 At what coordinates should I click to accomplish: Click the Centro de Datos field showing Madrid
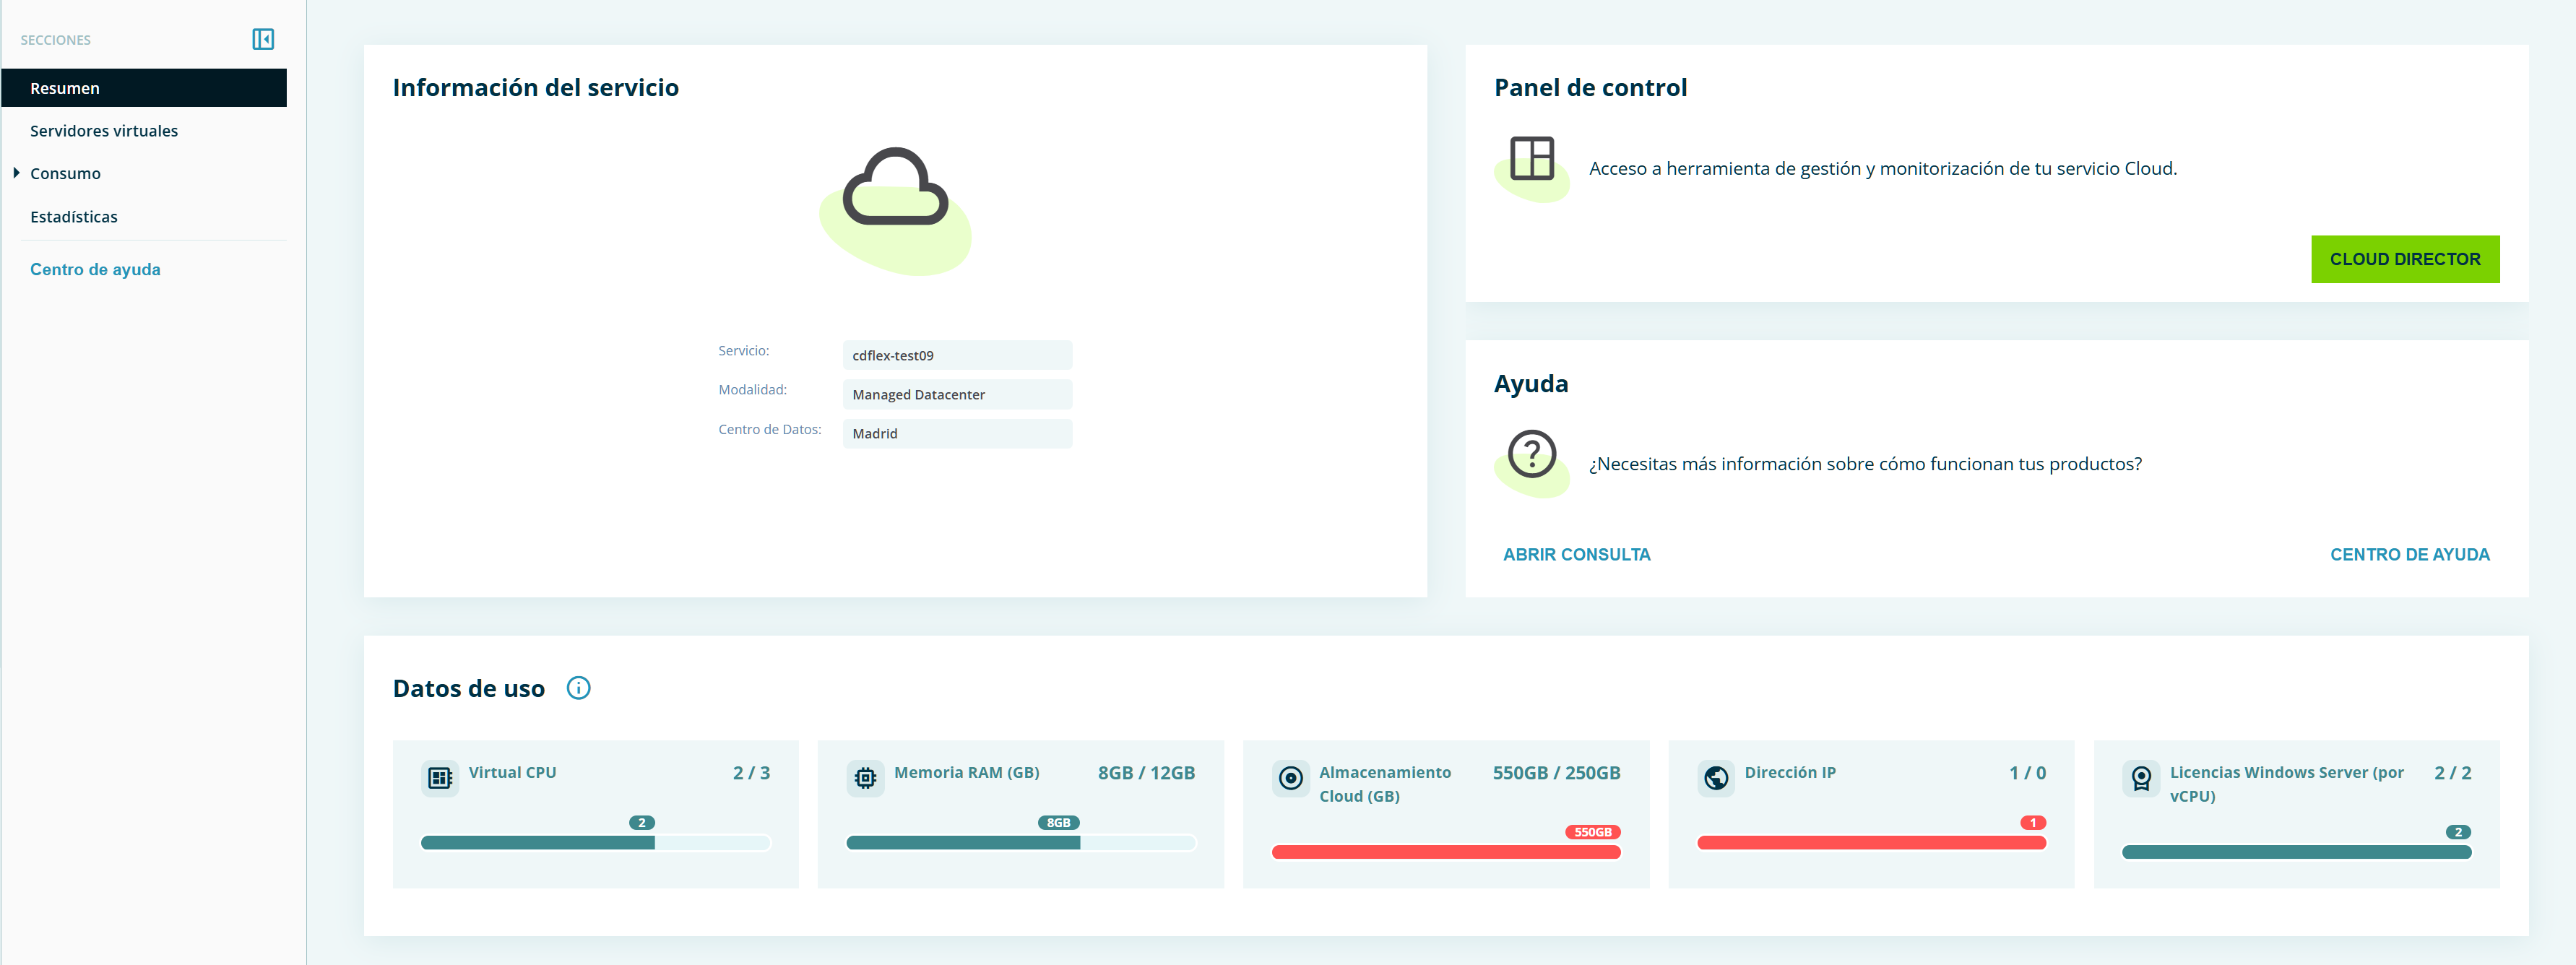coord(956,433)
